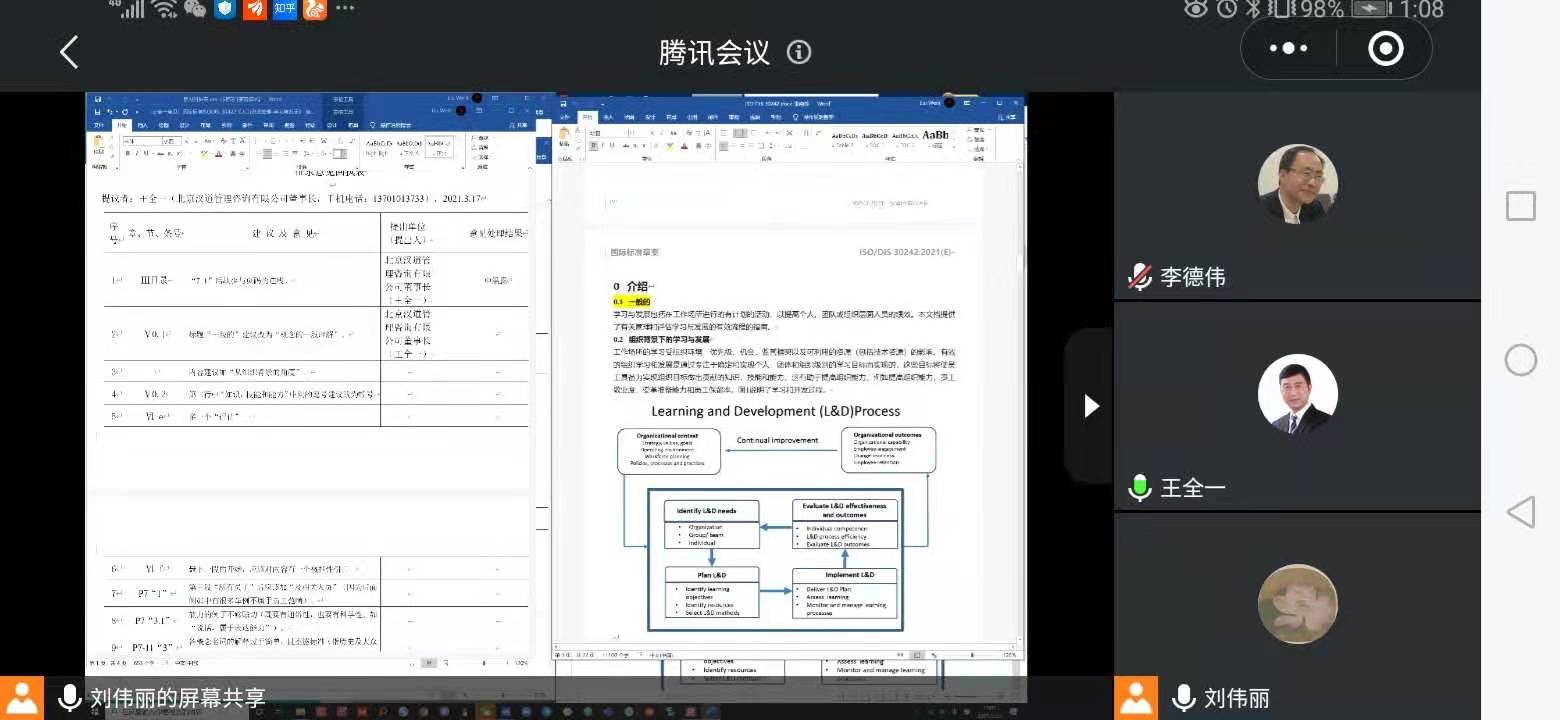Toggle 王全一's green microphone icon

[x=1140, y=488]
